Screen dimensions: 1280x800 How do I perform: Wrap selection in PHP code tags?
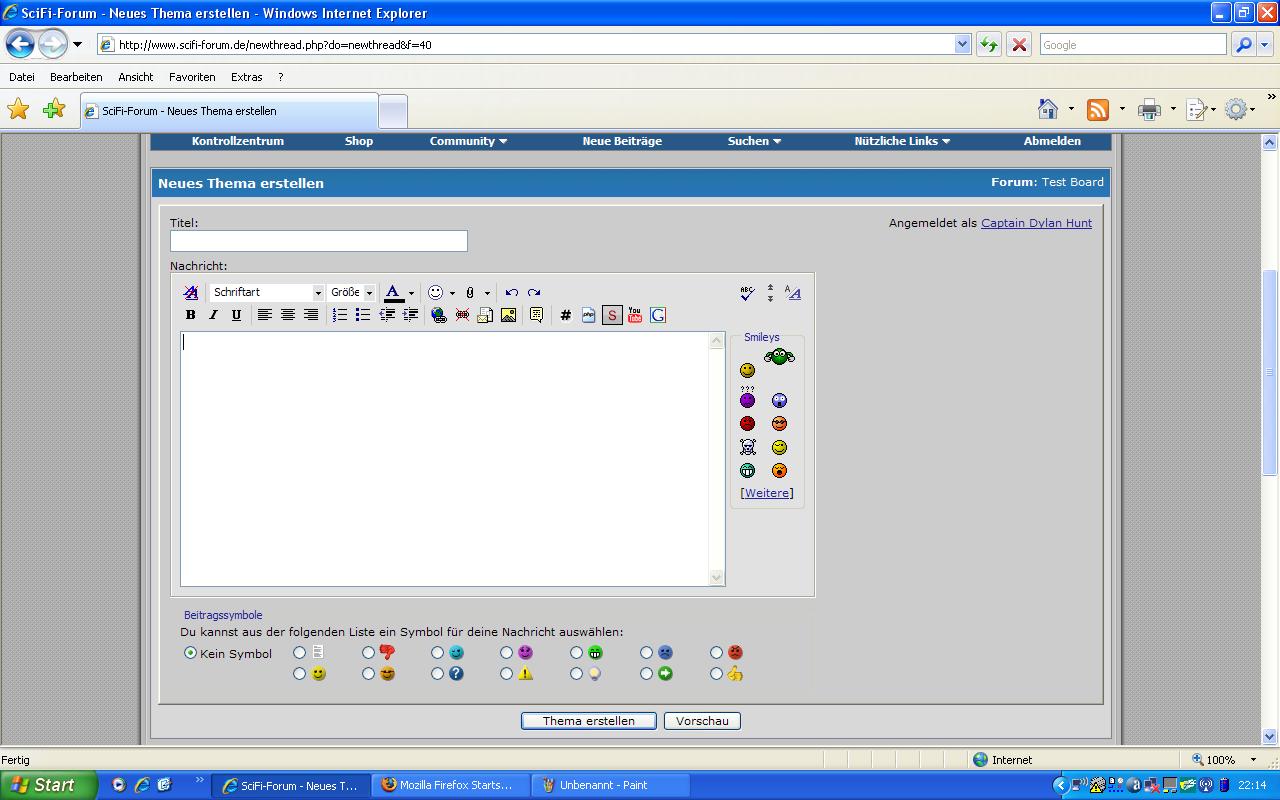(x=589, y=315)
